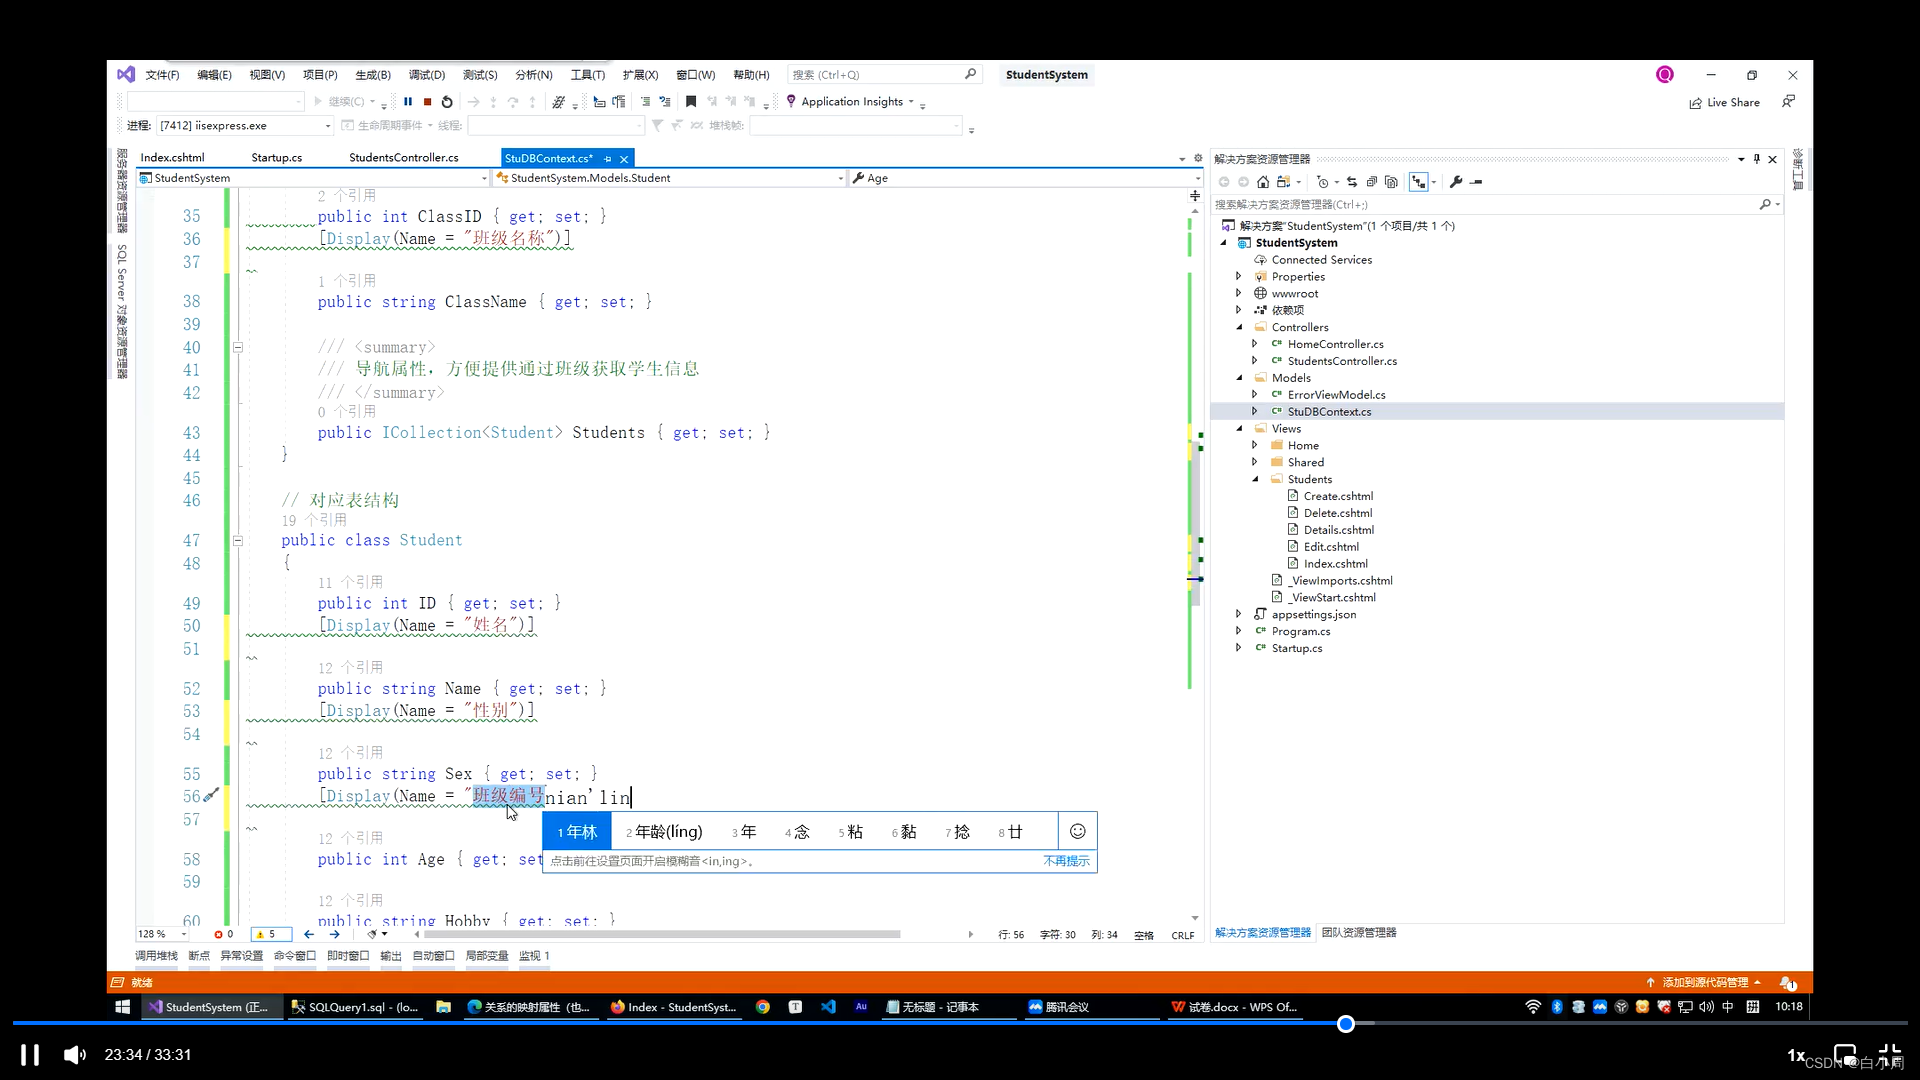Switch to StudentsController.cs tab
This screenshot has height=1080, width=1920.
(x=403, y=158)
